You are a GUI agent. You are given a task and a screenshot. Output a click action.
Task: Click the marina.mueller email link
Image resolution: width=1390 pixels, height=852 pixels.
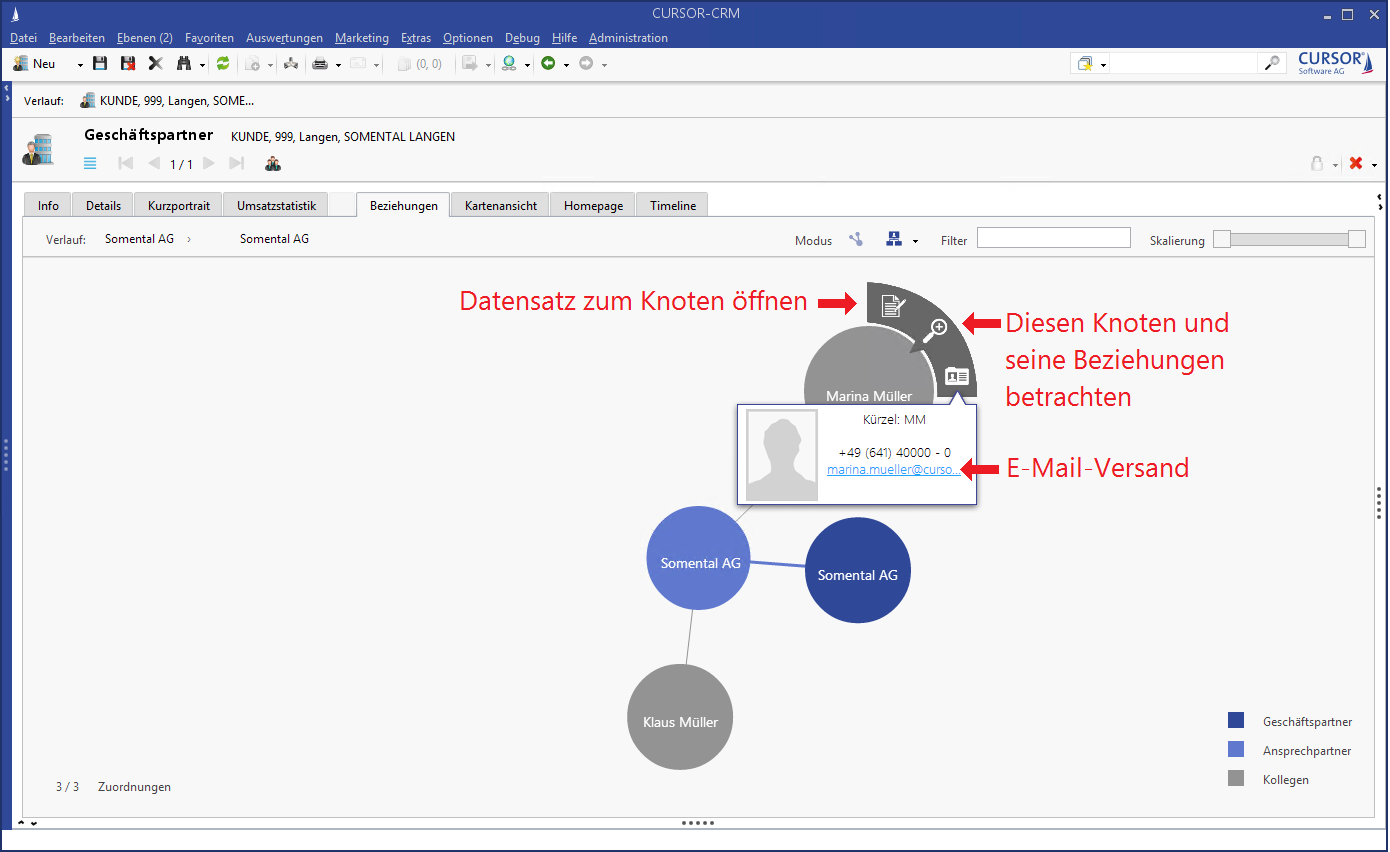[893, 470]
